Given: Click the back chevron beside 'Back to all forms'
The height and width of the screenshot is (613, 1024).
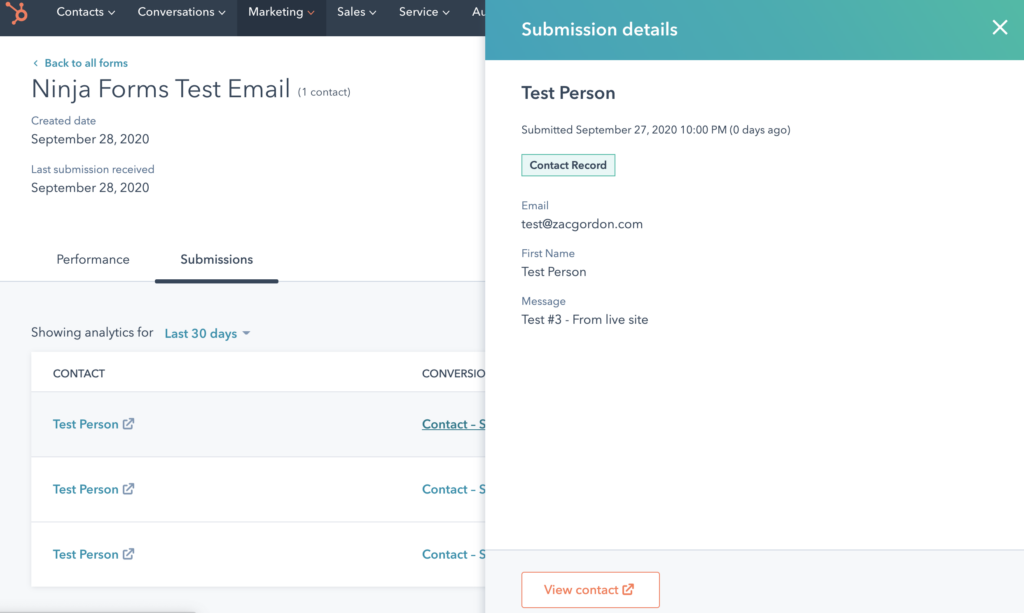Looking at the screenshot, I should tap(35, 63).
